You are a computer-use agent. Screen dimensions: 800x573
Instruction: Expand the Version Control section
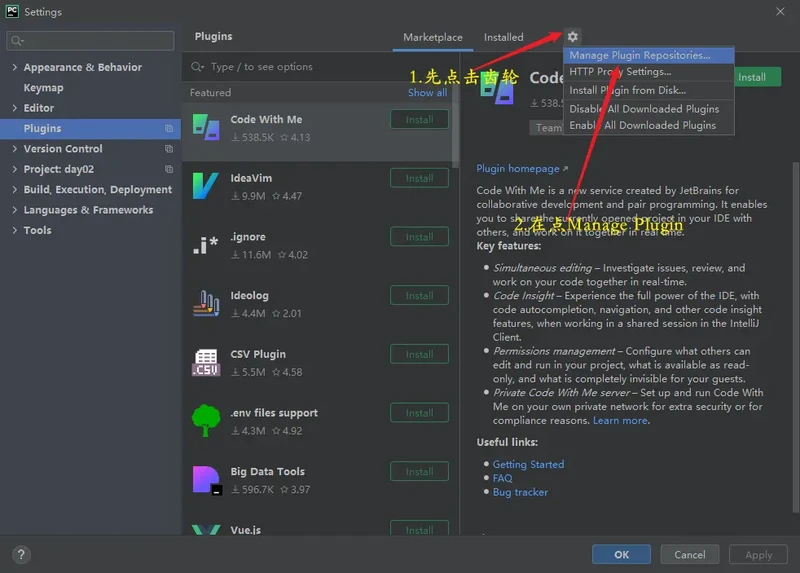pos(14,149)
